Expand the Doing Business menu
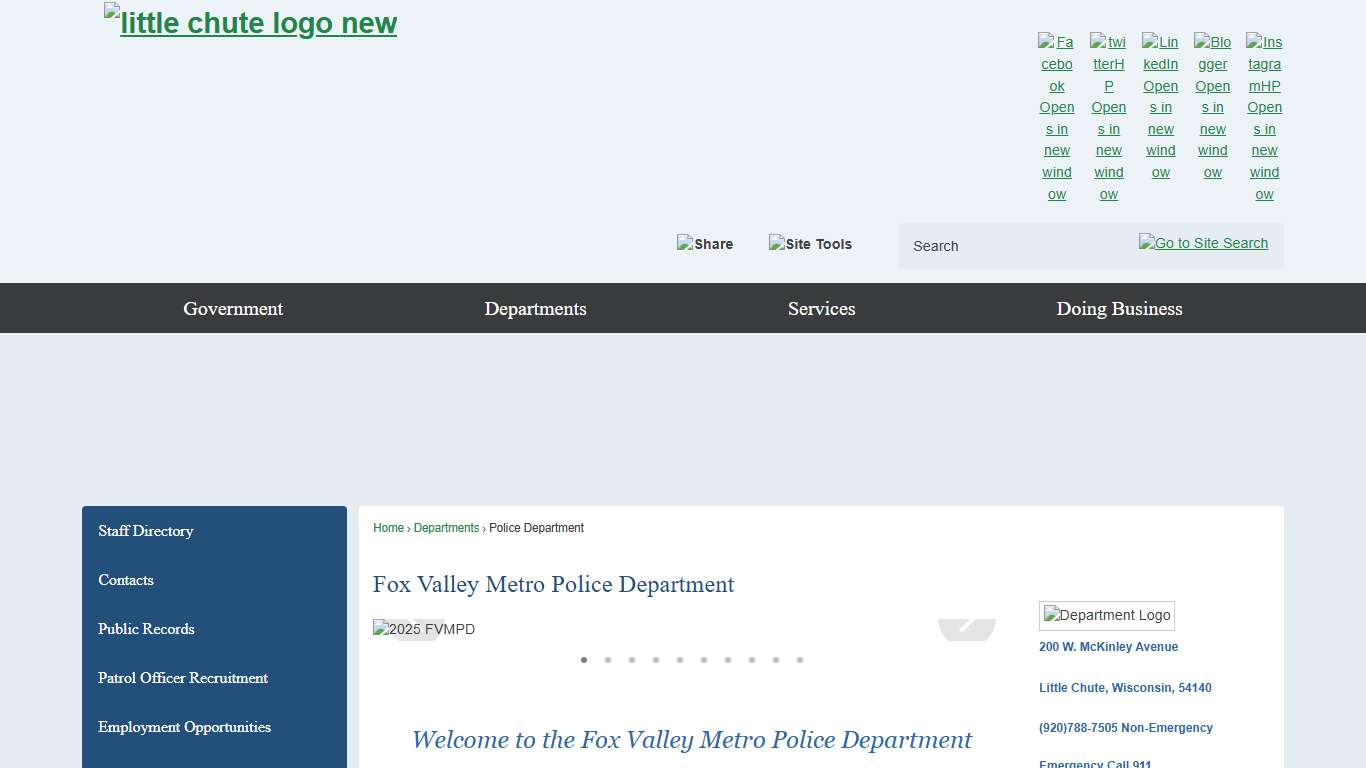 click(1119, 308)
